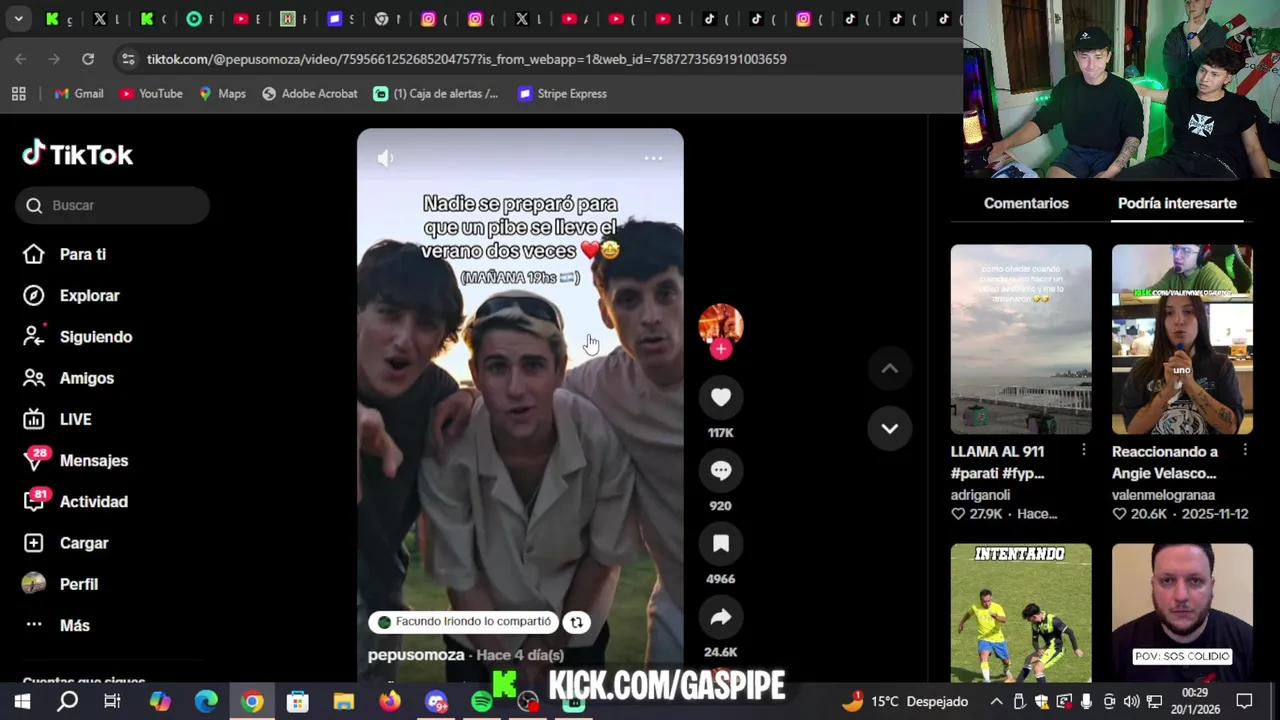The height and width of the screenshot is (720, 1280).
Task: Open the Gmail bookmark
Action: 79,93
